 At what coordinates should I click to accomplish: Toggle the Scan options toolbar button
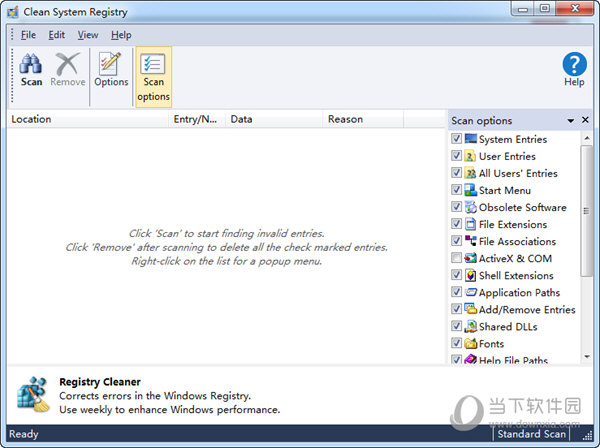coord(153,77)
